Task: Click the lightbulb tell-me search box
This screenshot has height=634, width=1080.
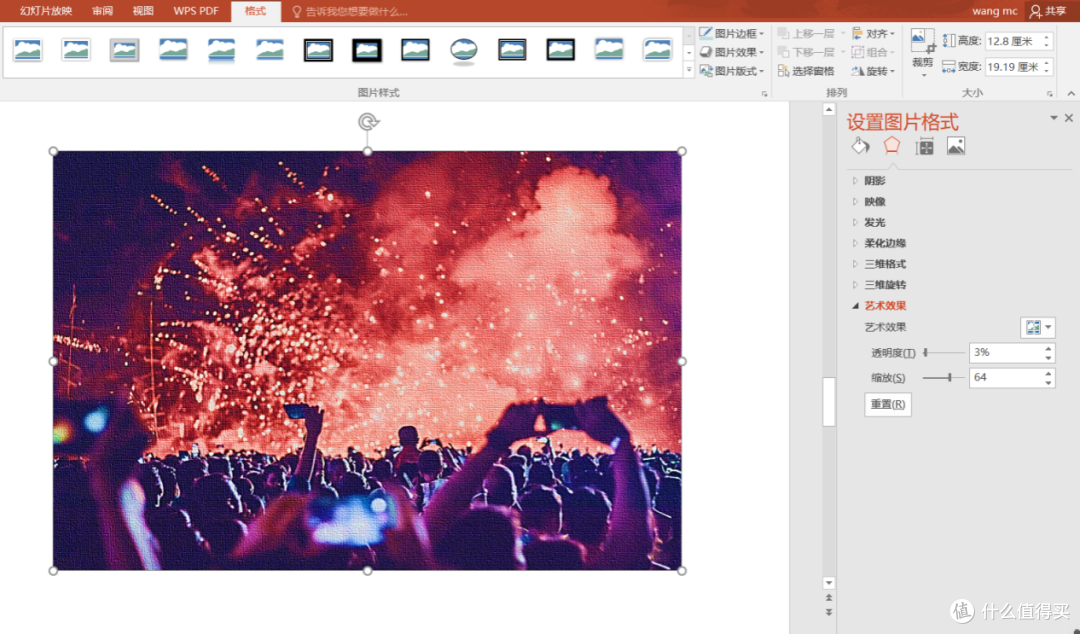Action: pos(351,12)
